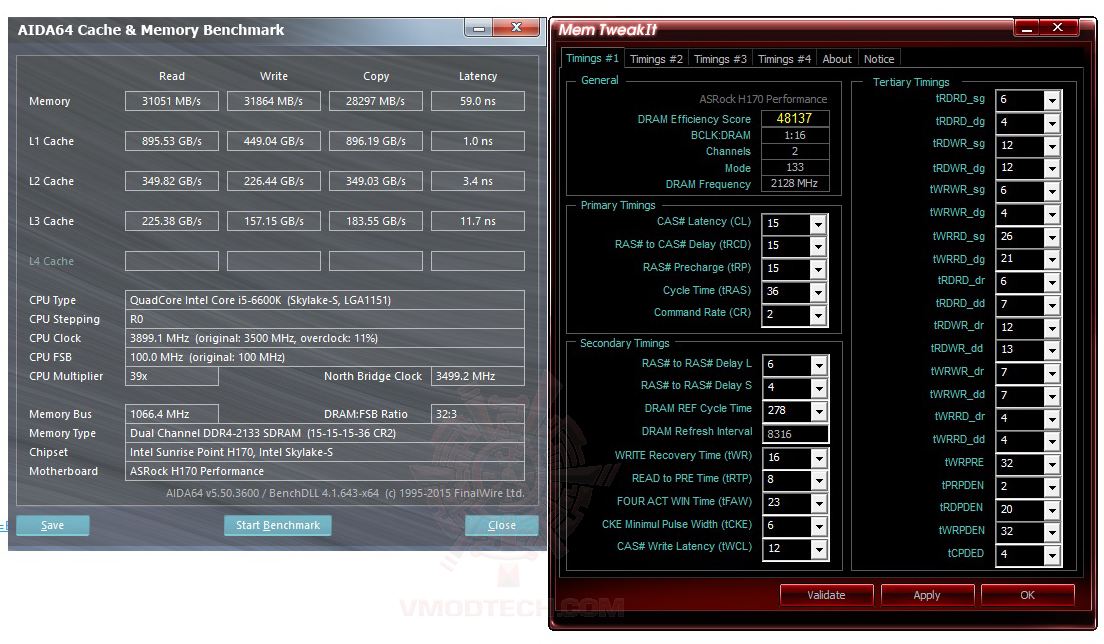The image size is (1104, 644).
Task: Open the tRDWR_dr dropdown
Action: click(x=1052, y=329)
